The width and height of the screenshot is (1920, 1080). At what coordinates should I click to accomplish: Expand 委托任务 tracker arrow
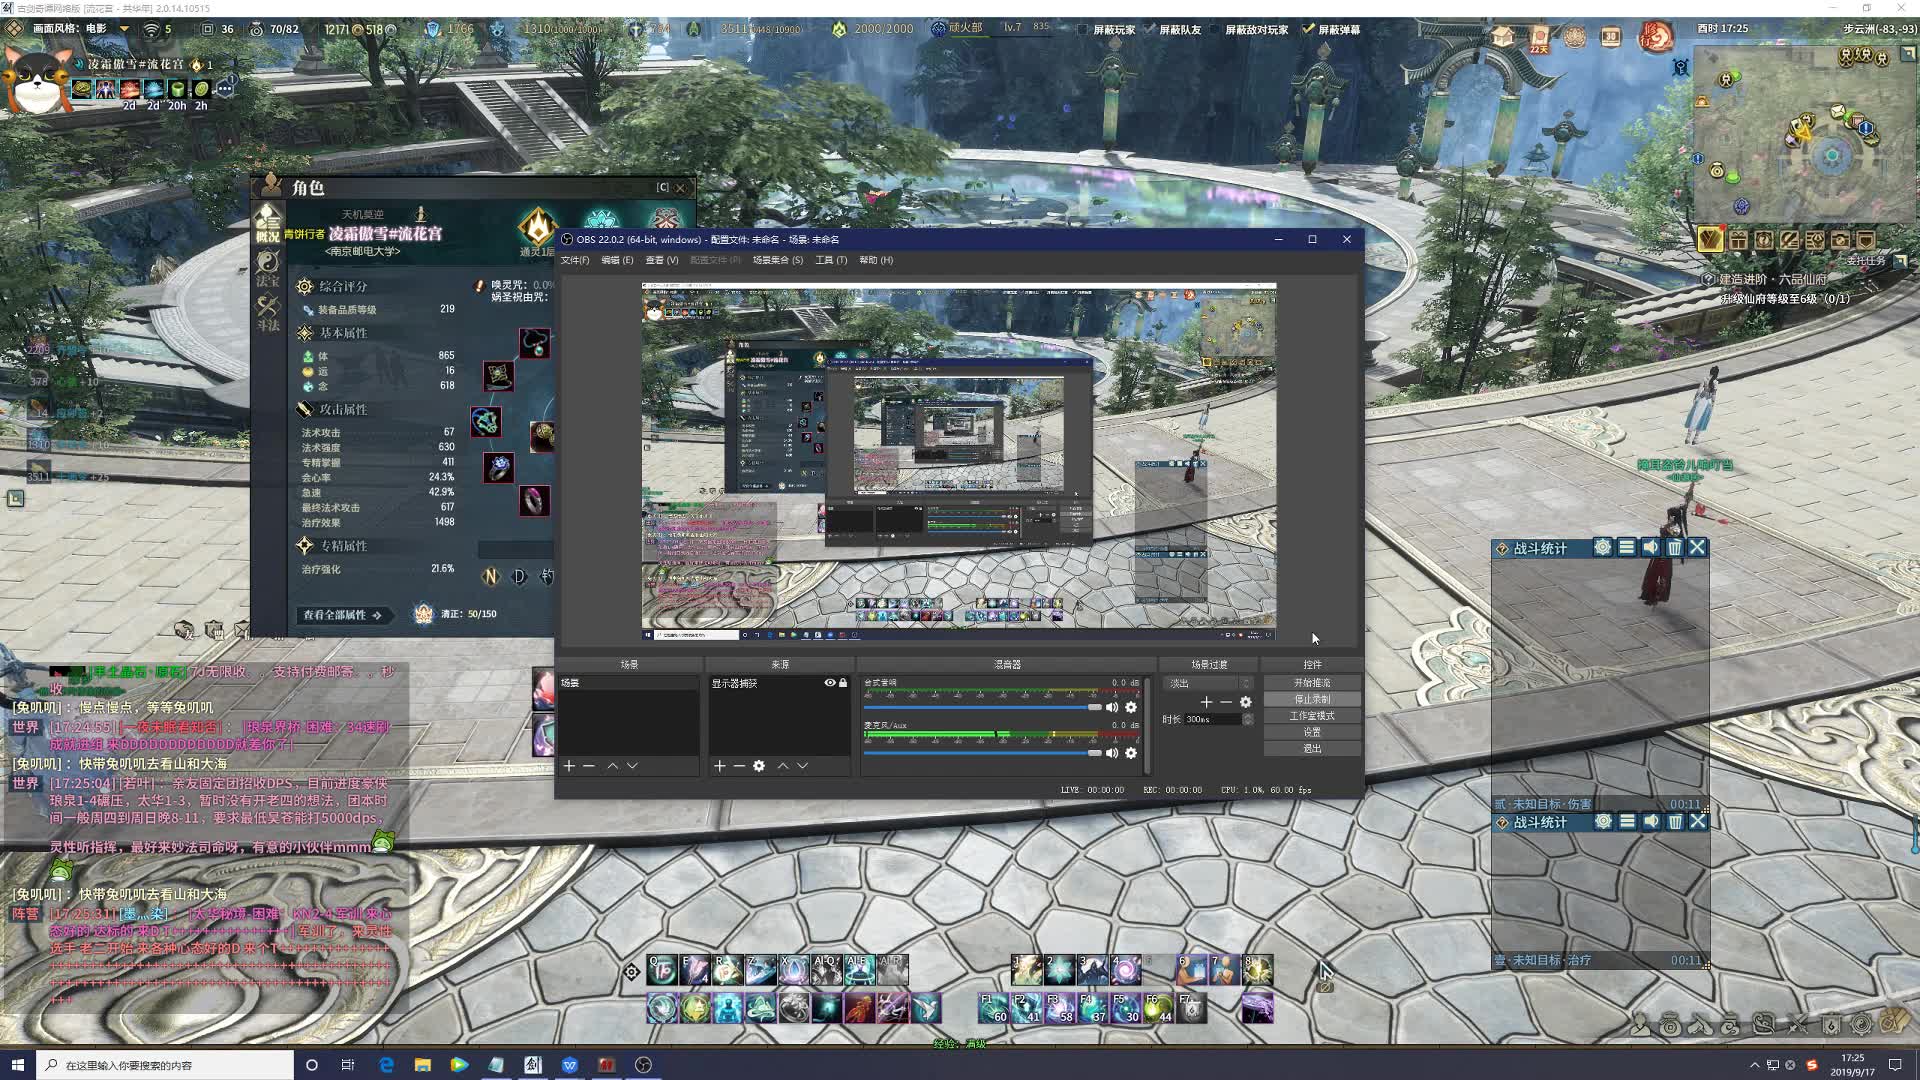coord(1900,261)
